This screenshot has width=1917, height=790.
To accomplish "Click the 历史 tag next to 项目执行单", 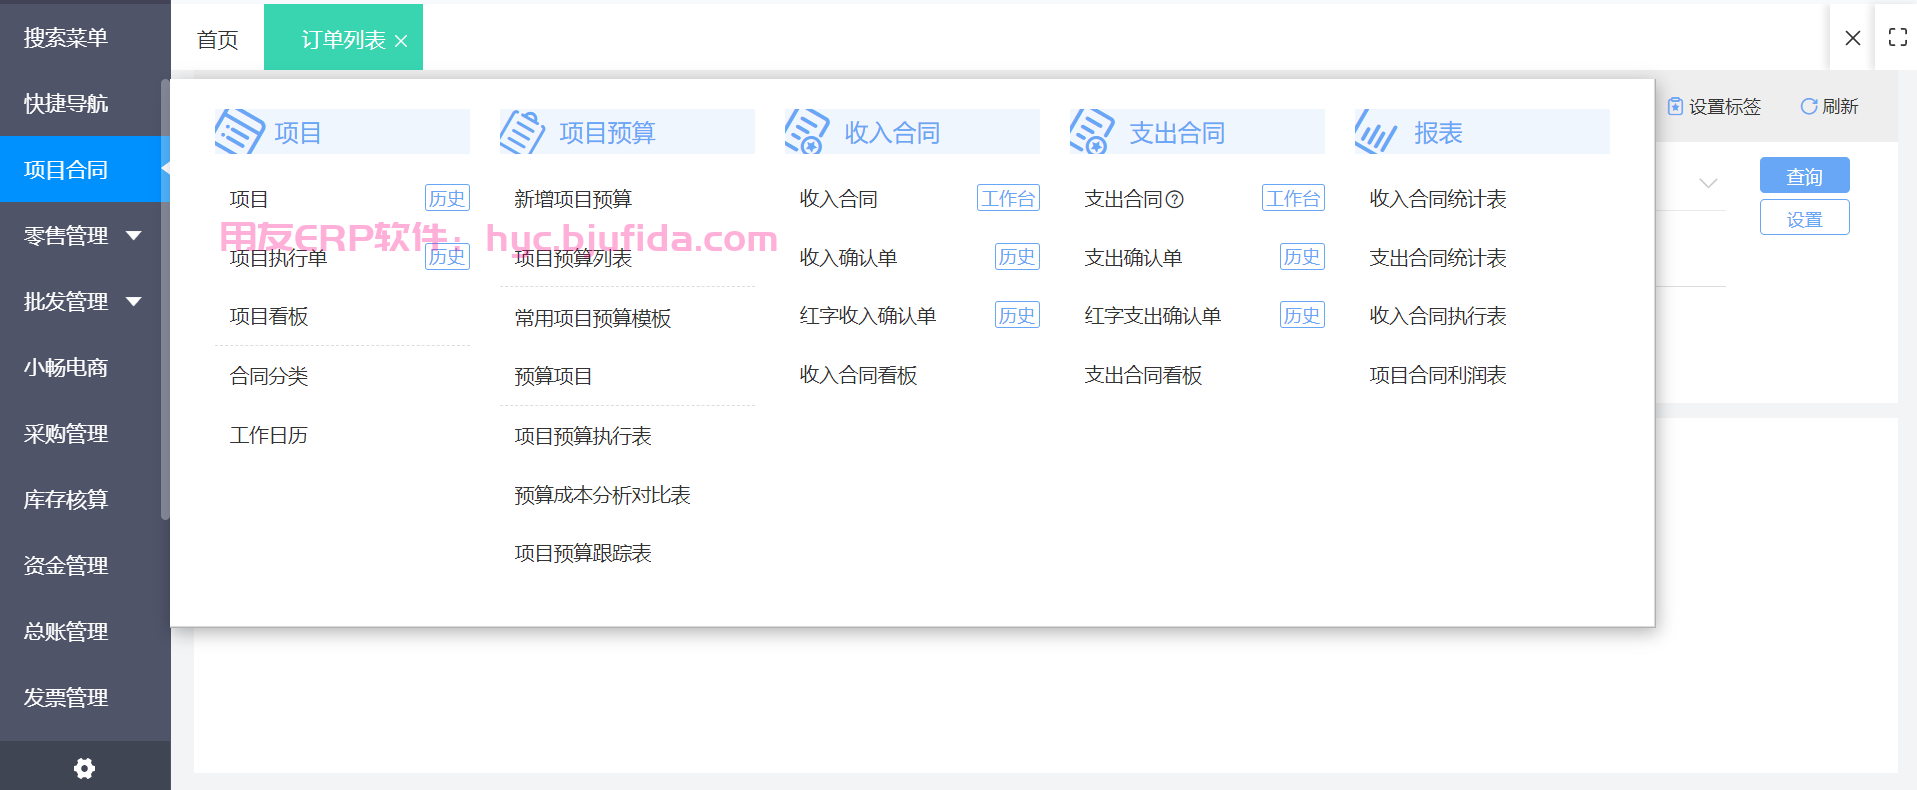I will [x=447, y=256].
